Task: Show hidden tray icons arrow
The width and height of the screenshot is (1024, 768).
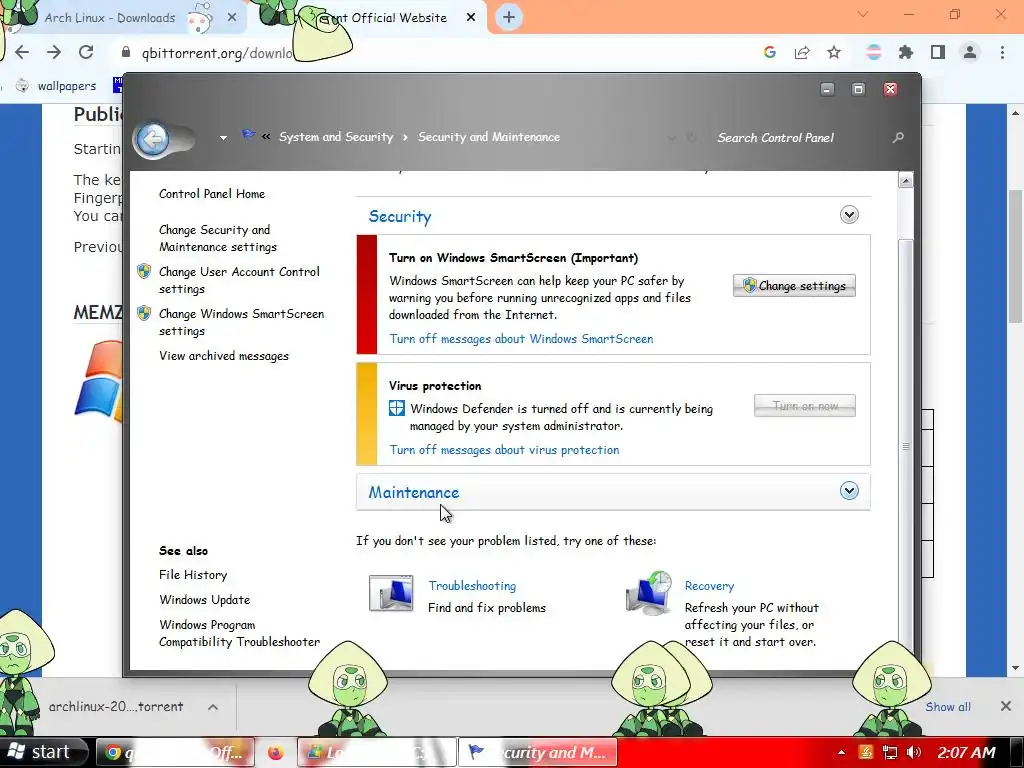Action: coord(841,752)
